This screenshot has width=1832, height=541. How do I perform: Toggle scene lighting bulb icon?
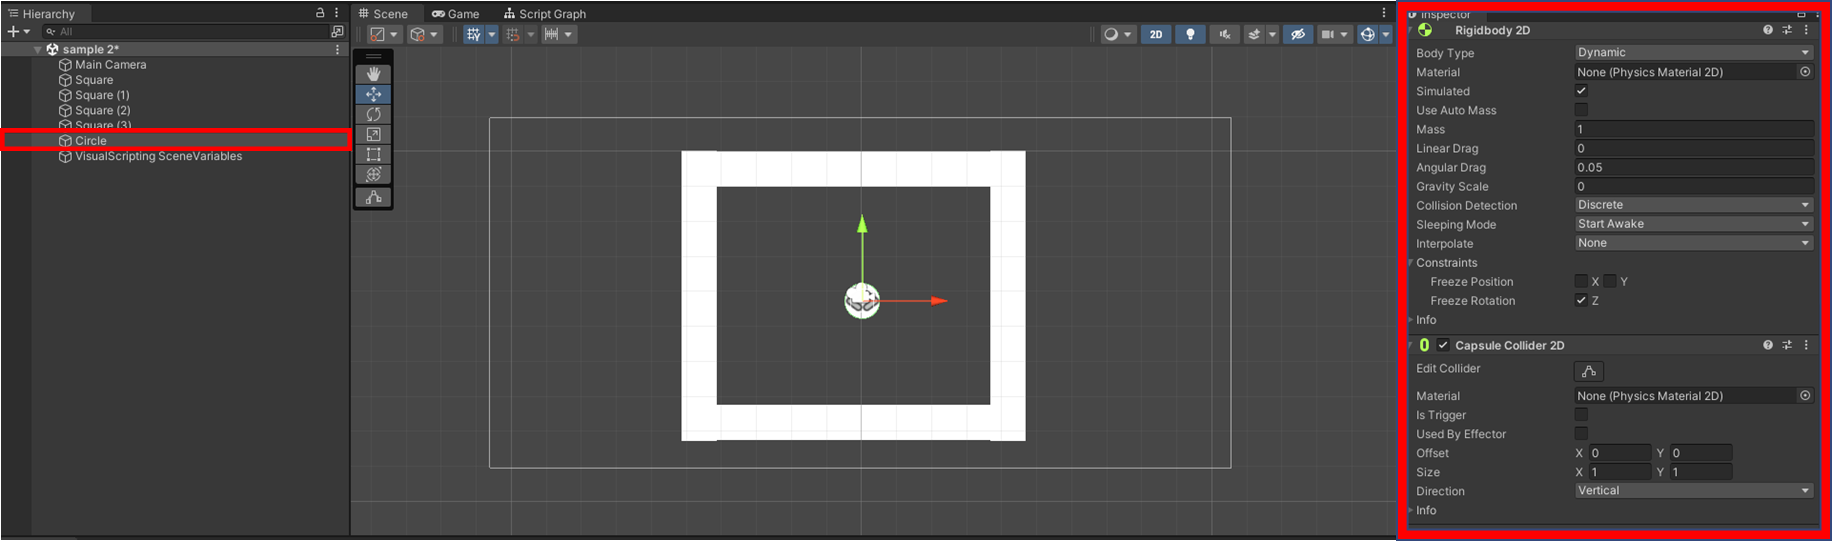[1190, 34]
